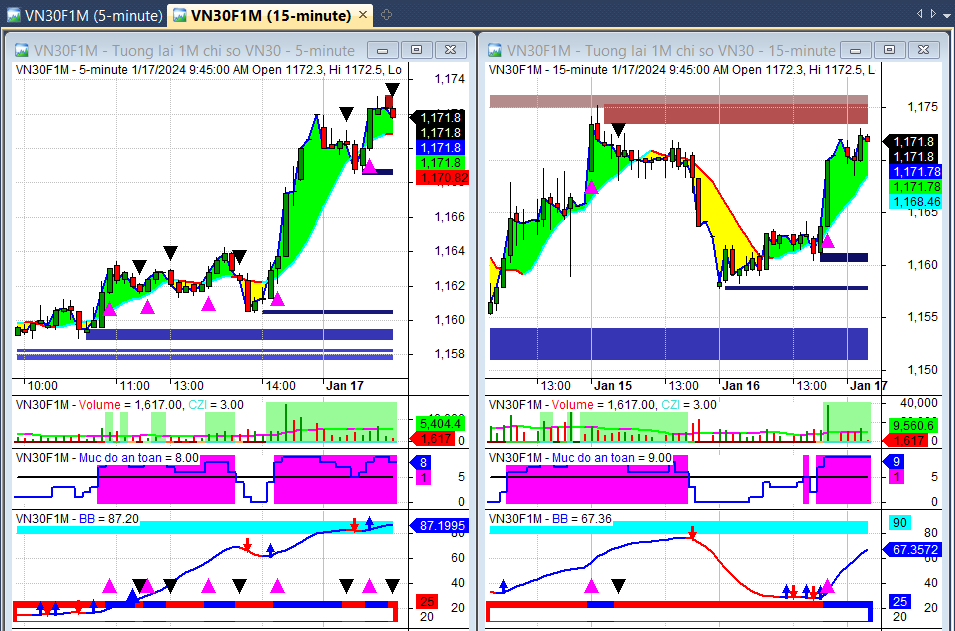Click the tab strip scroll-right arrow
Image resolution: width=955 pixels, height=631 pixels.
coord(932,13)
